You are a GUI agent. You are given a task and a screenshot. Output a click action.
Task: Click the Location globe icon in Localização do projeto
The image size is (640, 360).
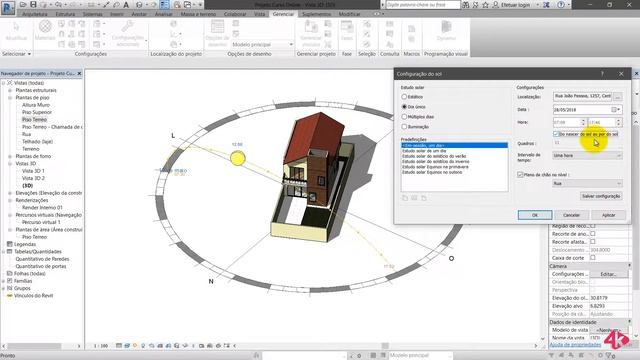(174, 24)
